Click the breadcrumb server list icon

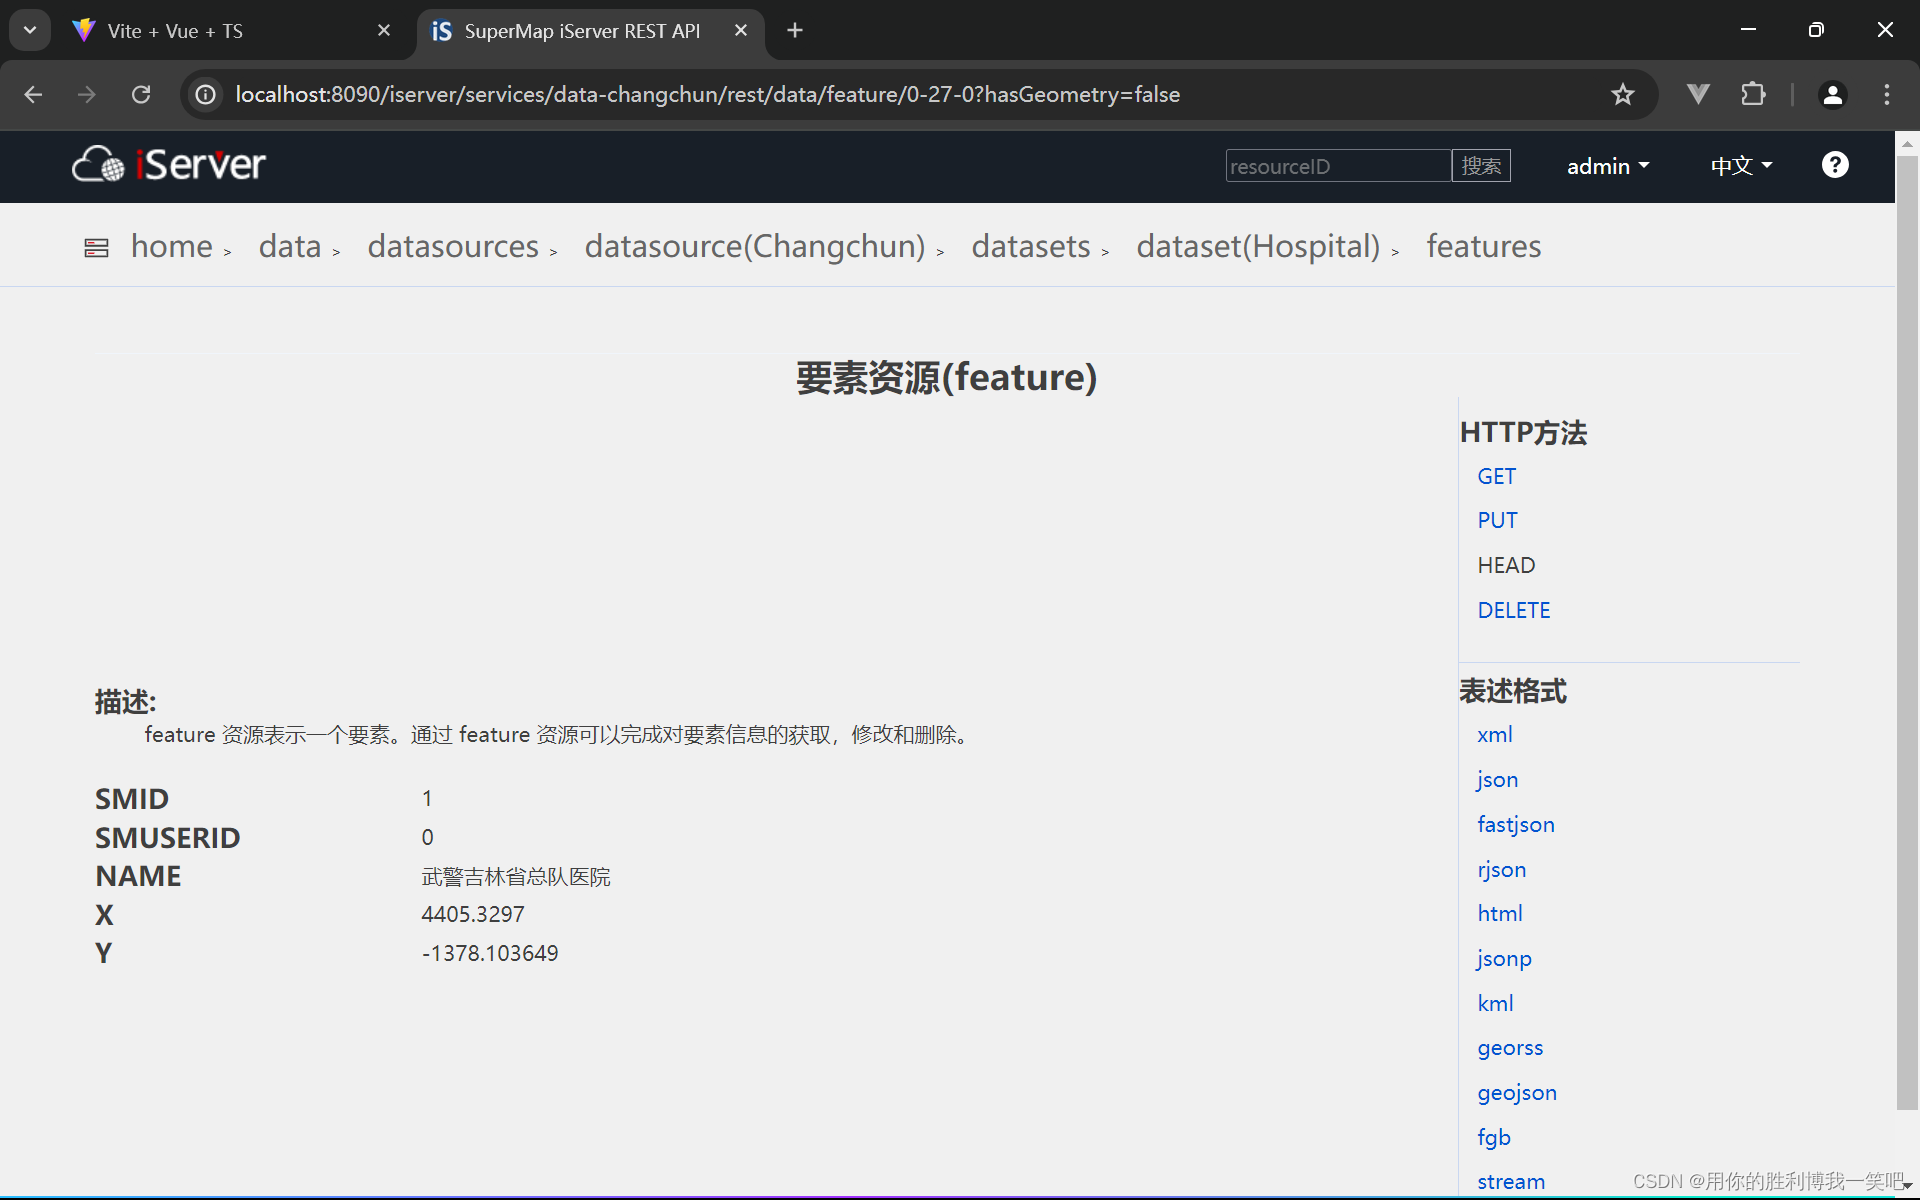(96, 248)
